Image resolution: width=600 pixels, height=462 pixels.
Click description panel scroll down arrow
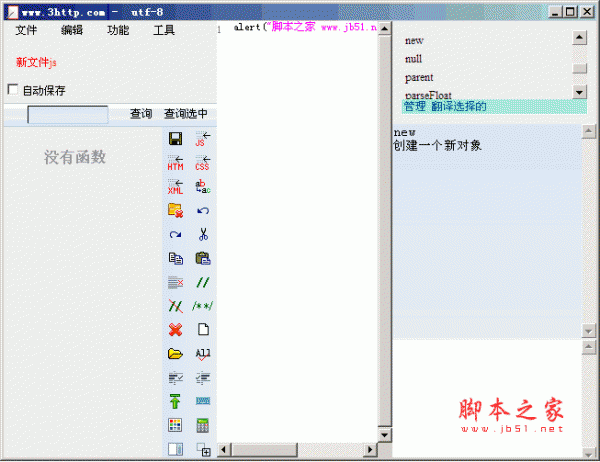589,331
